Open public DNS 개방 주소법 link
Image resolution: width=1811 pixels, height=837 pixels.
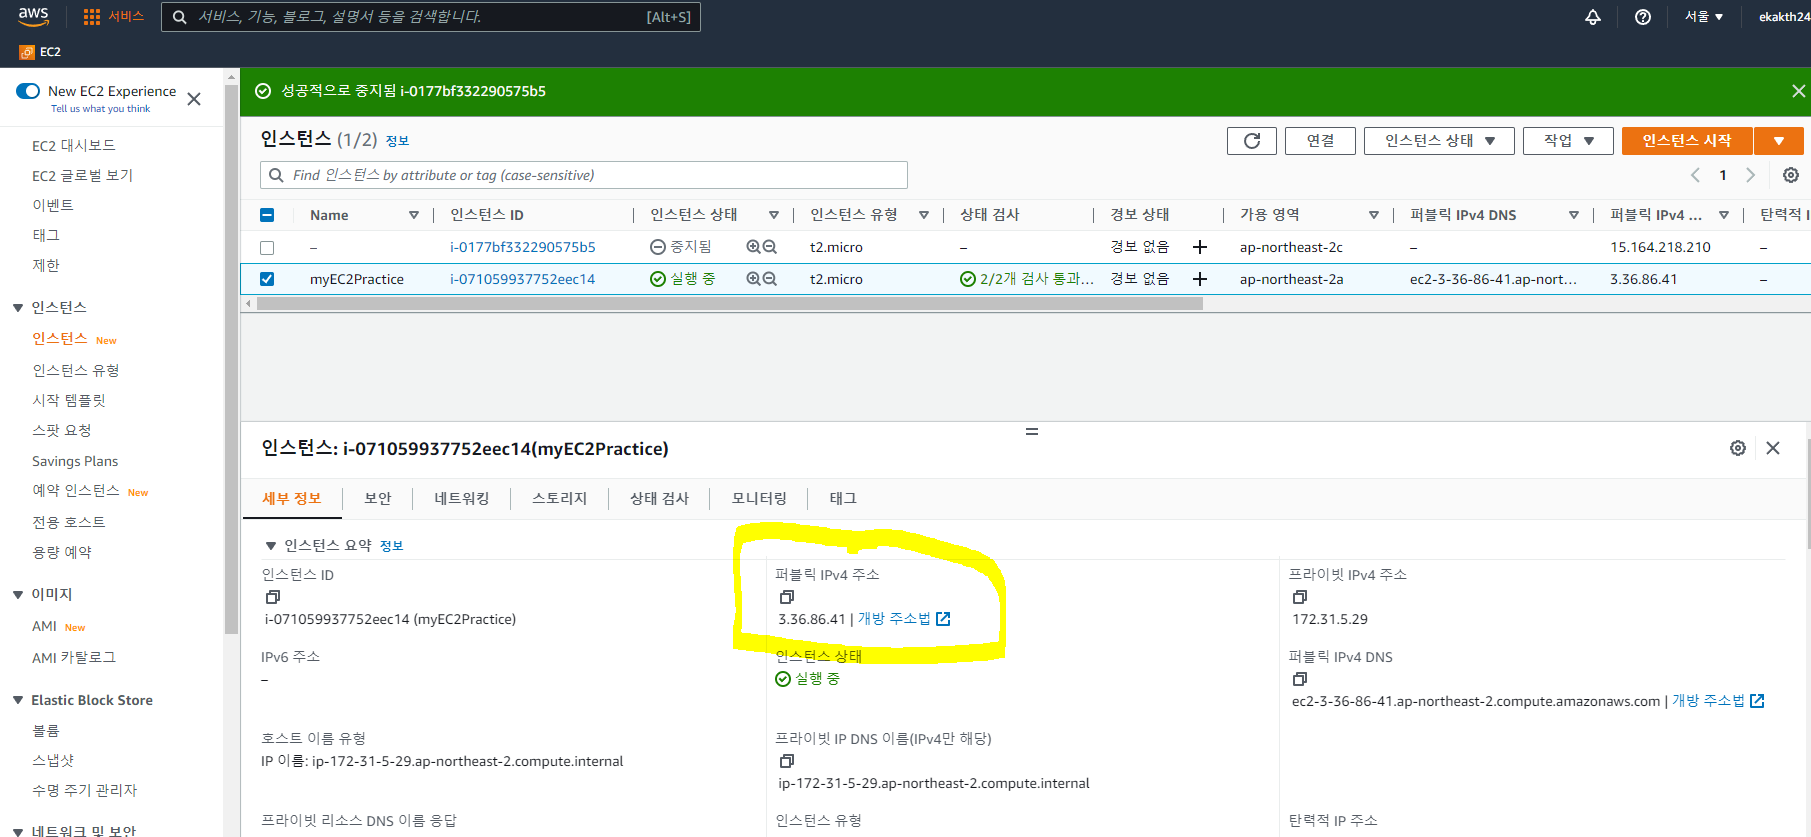click(1718, 701)
